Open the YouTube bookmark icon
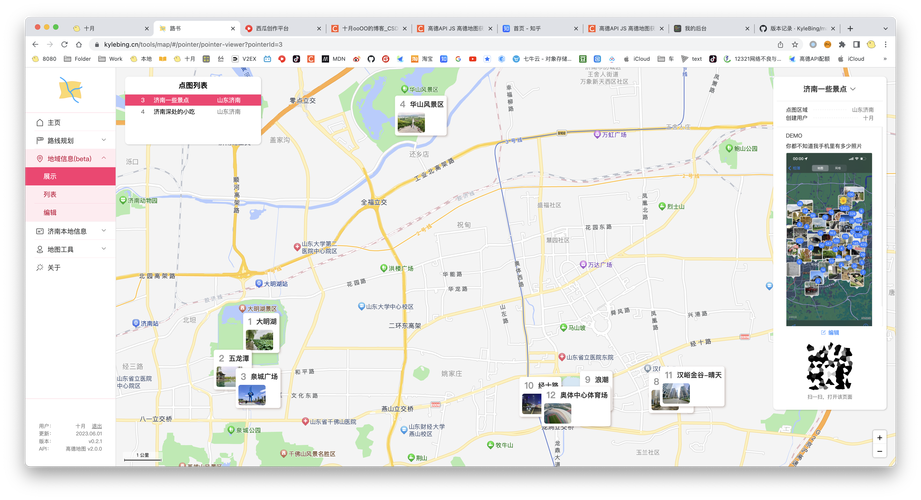Screen dimensions: 921x500 [x=472, y=59]
